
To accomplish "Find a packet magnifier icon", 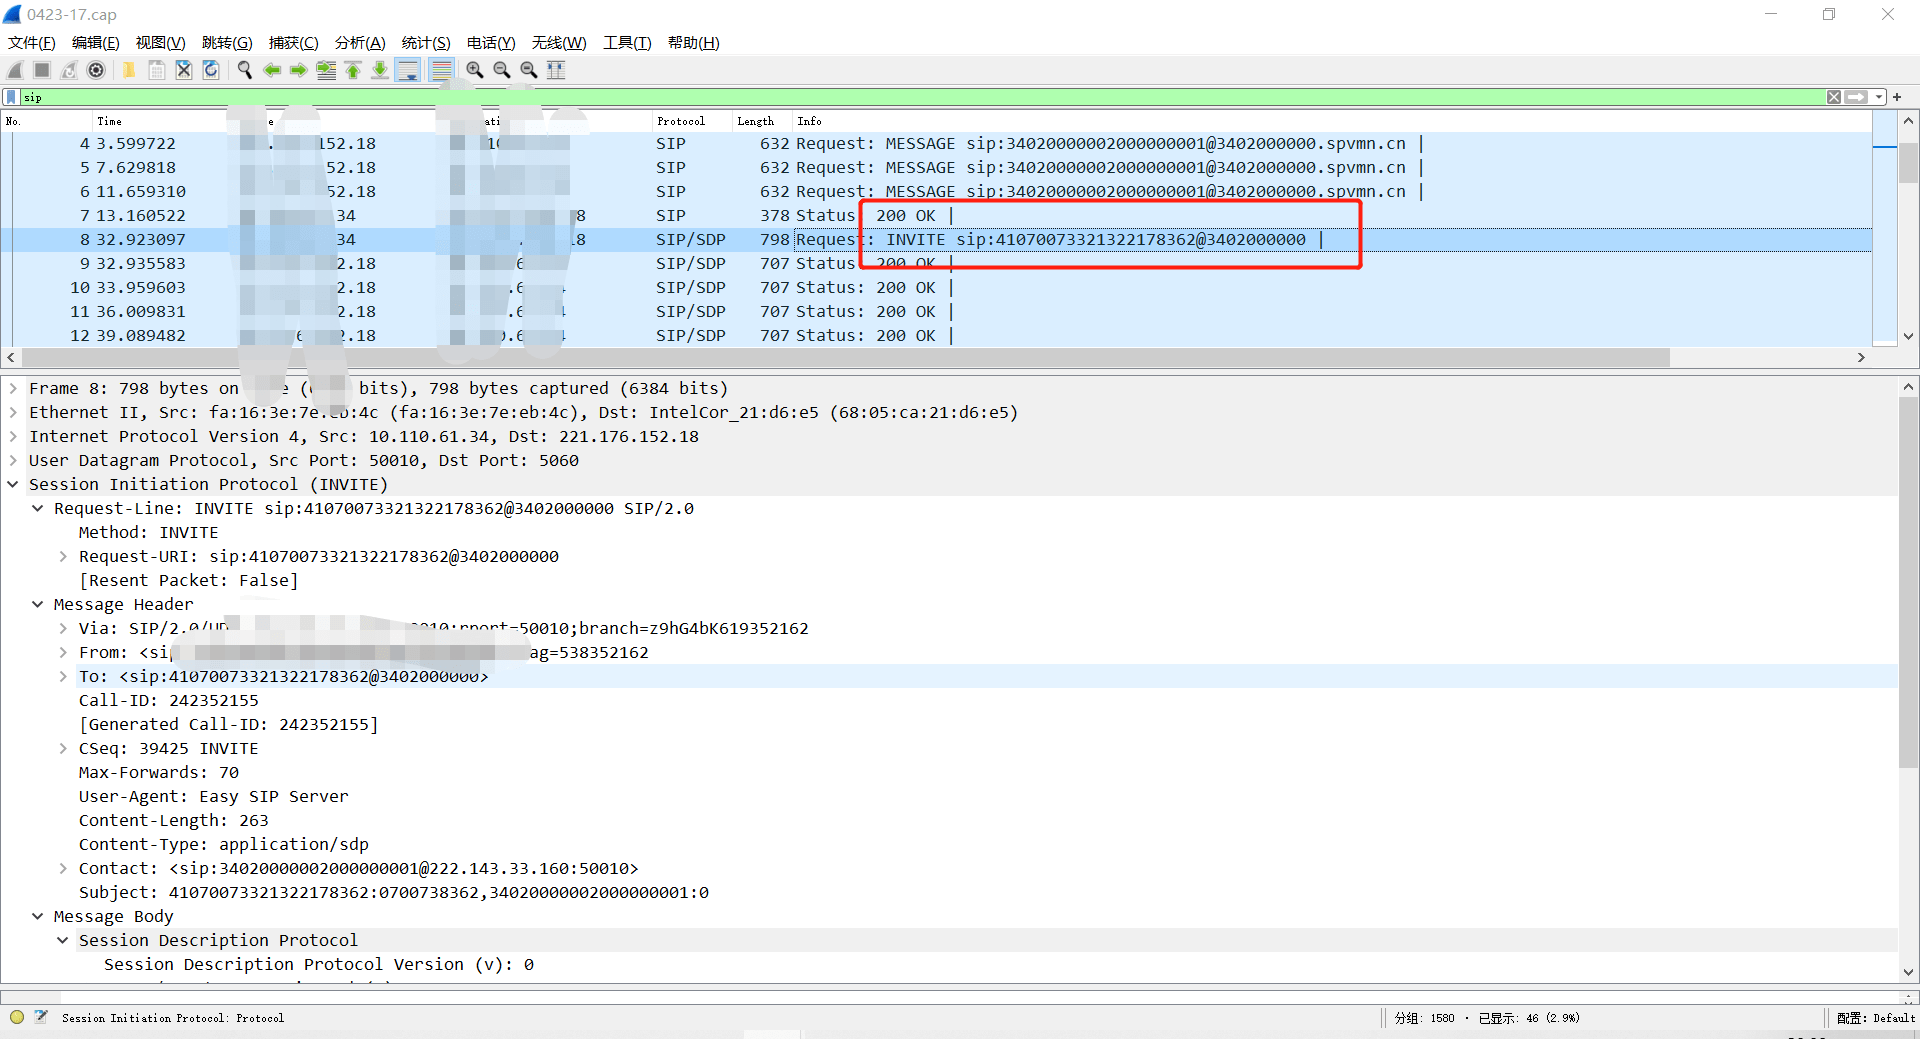I will click(x=244, y=70).
